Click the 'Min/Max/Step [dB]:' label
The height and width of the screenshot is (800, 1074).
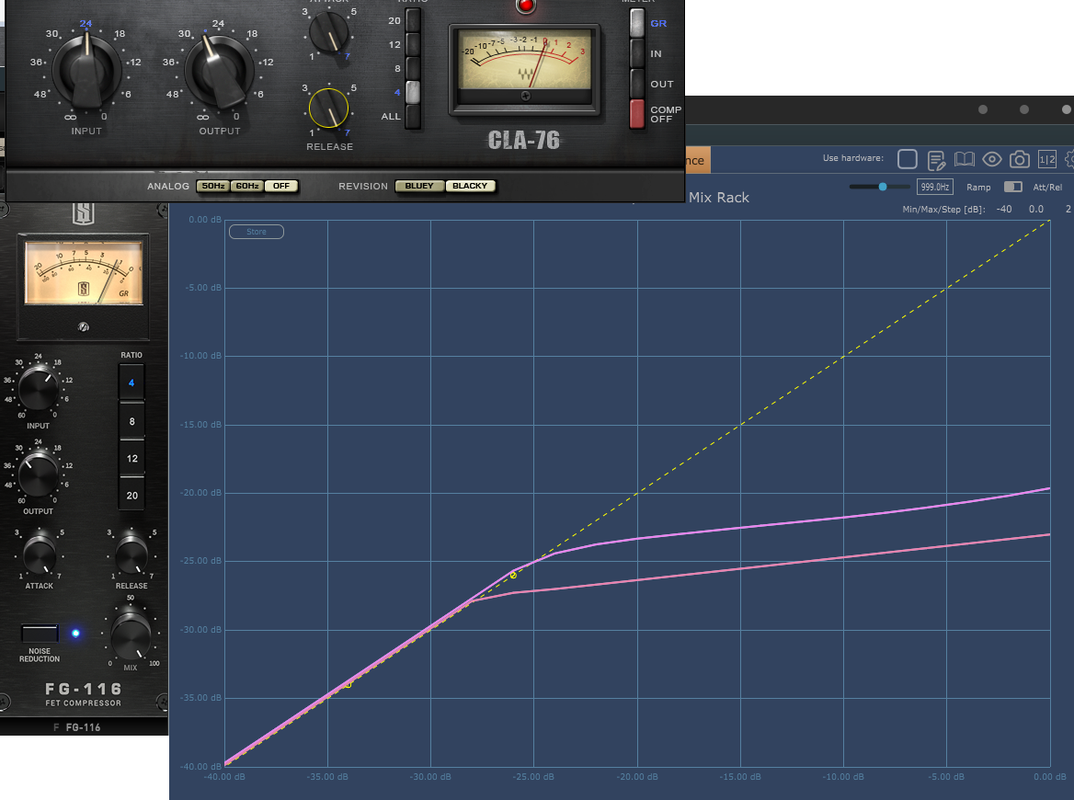pos(943,209)
